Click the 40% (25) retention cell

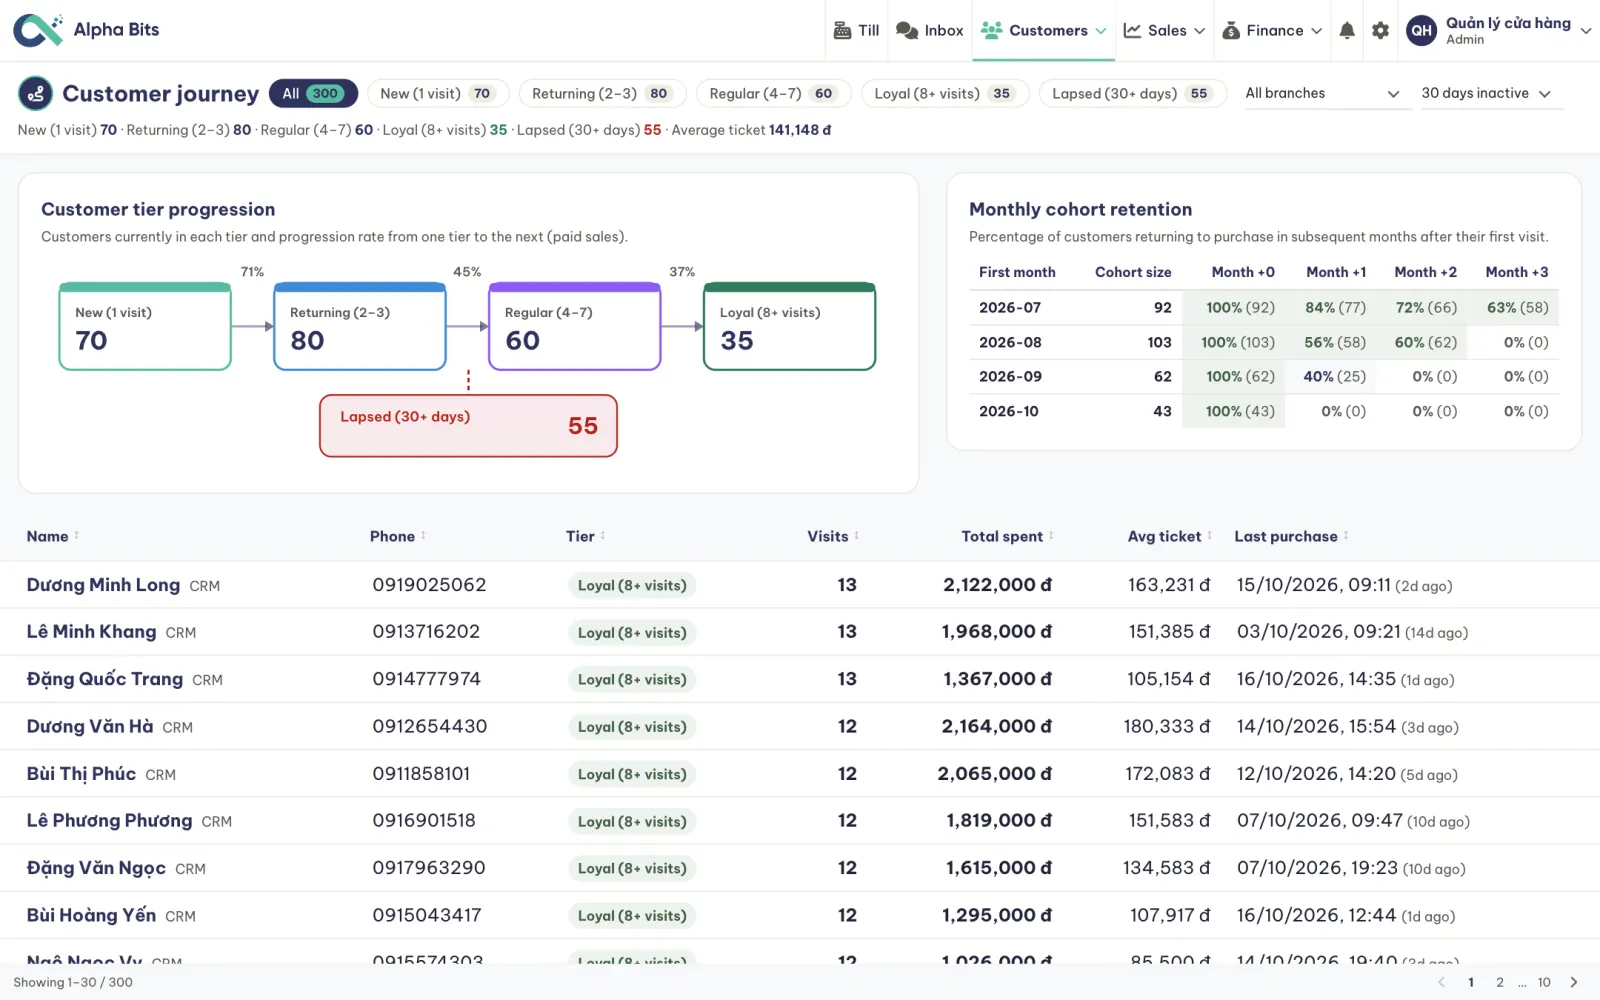[1334, 377]
